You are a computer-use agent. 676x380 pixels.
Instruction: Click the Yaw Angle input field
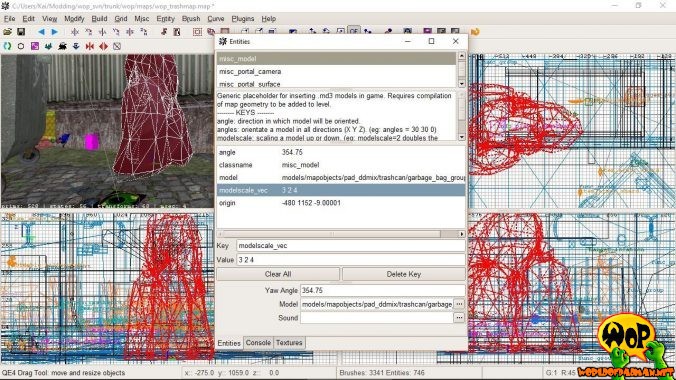pos(382,291)
